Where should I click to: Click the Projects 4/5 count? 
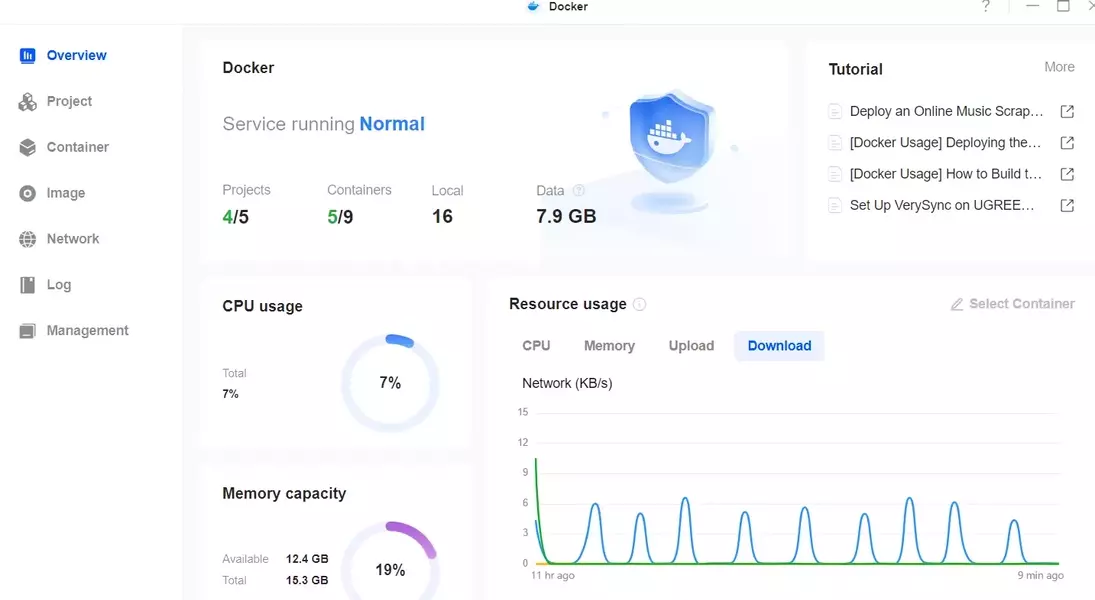(235, 217)
